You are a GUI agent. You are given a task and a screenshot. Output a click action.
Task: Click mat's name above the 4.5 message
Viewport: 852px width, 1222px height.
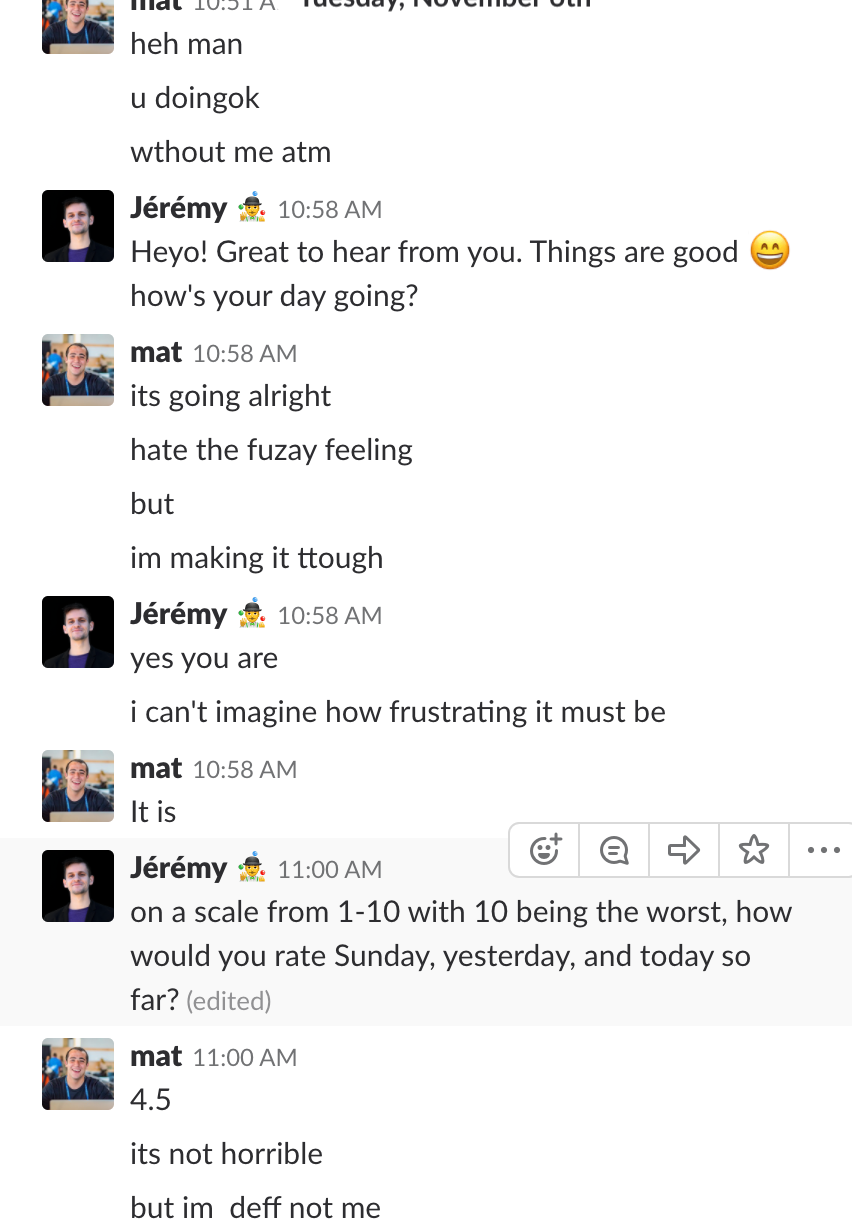tap(156, 1056)
